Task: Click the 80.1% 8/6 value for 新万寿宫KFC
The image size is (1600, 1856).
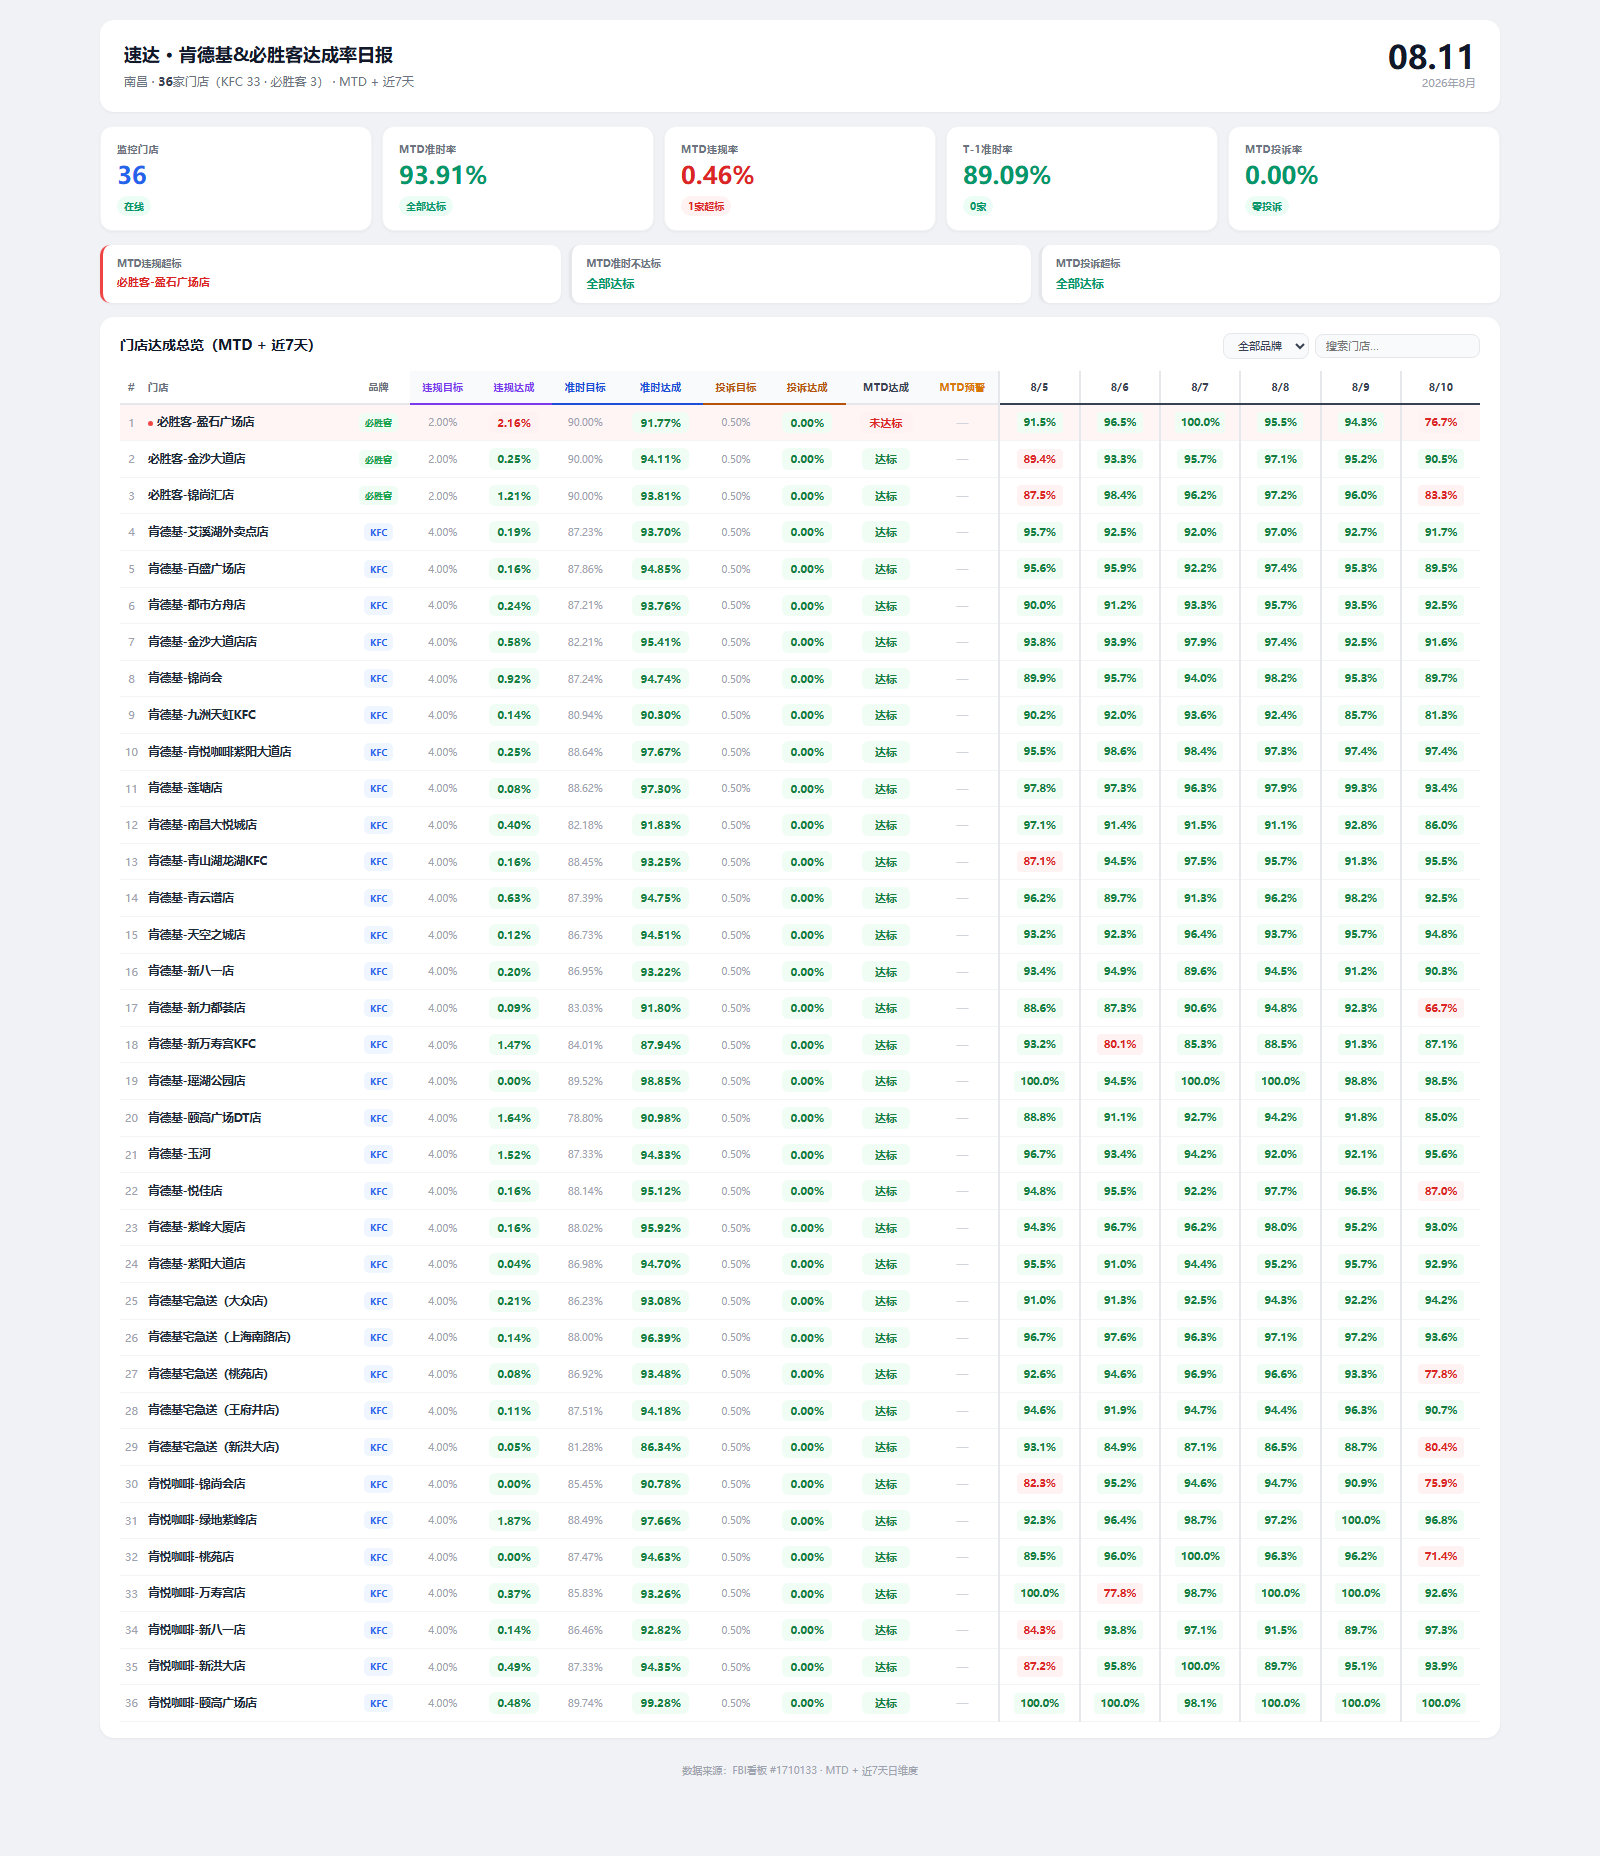Action: click(x=1120, y=1045)
